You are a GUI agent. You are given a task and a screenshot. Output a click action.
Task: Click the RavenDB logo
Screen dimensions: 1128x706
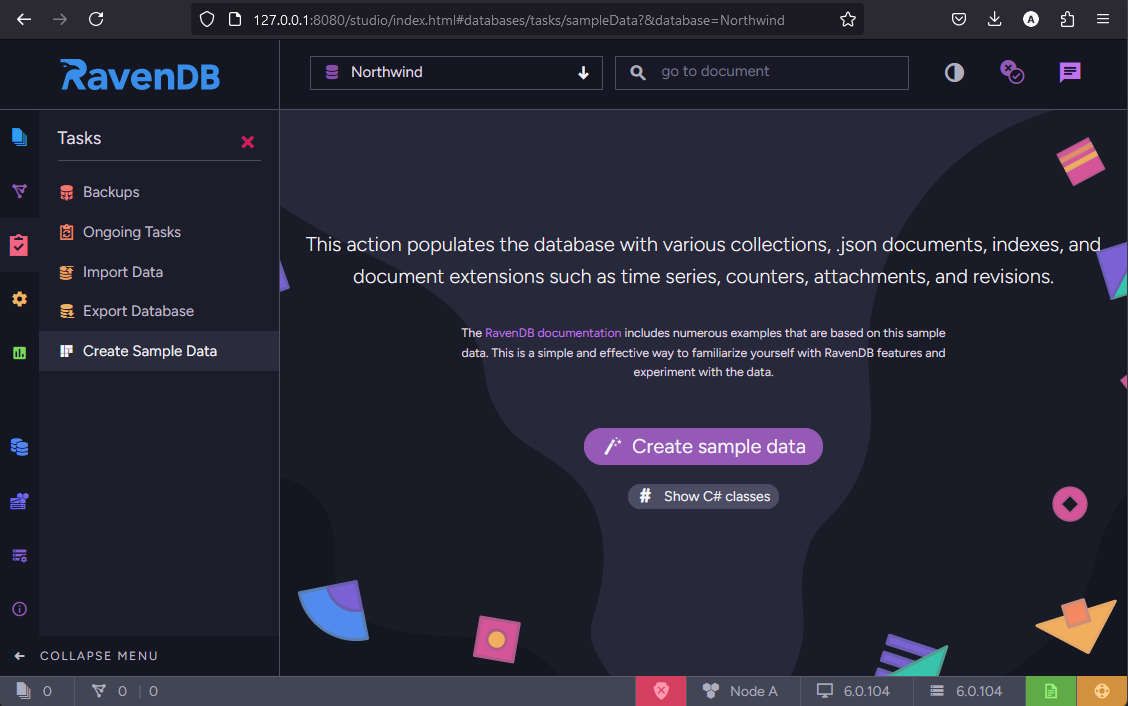[140, 75]
